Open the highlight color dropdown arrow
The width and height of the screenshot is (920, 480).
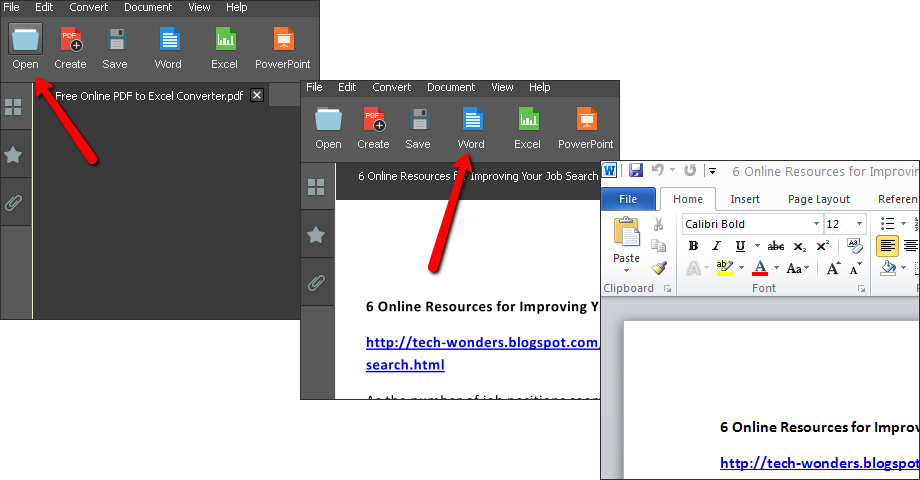[x=741, y=268]
